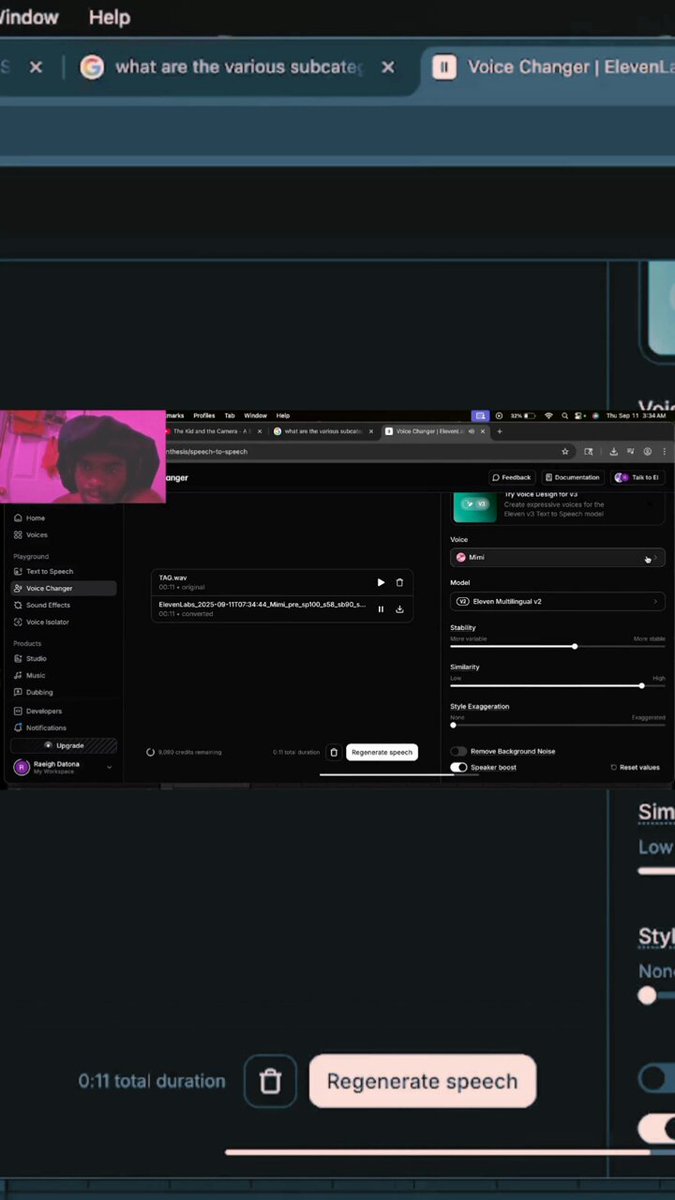The width and height of the screenshot is (675, 1200).
Task: Switch to the enlarged Google search tab
Action: tap(238, 67)
